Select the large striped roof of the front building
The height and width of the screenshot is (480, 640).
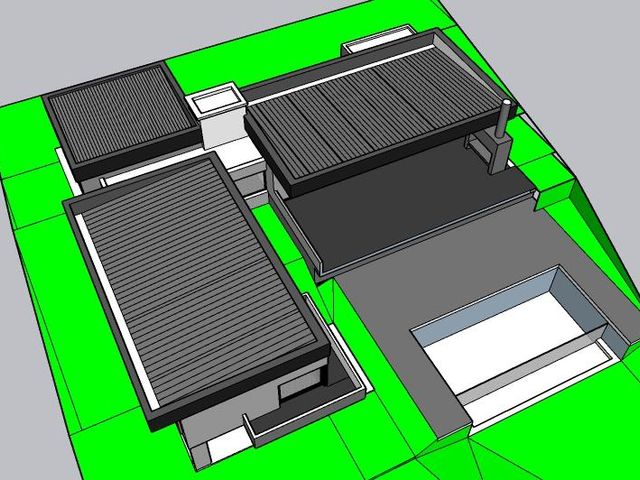pos(196,282)
